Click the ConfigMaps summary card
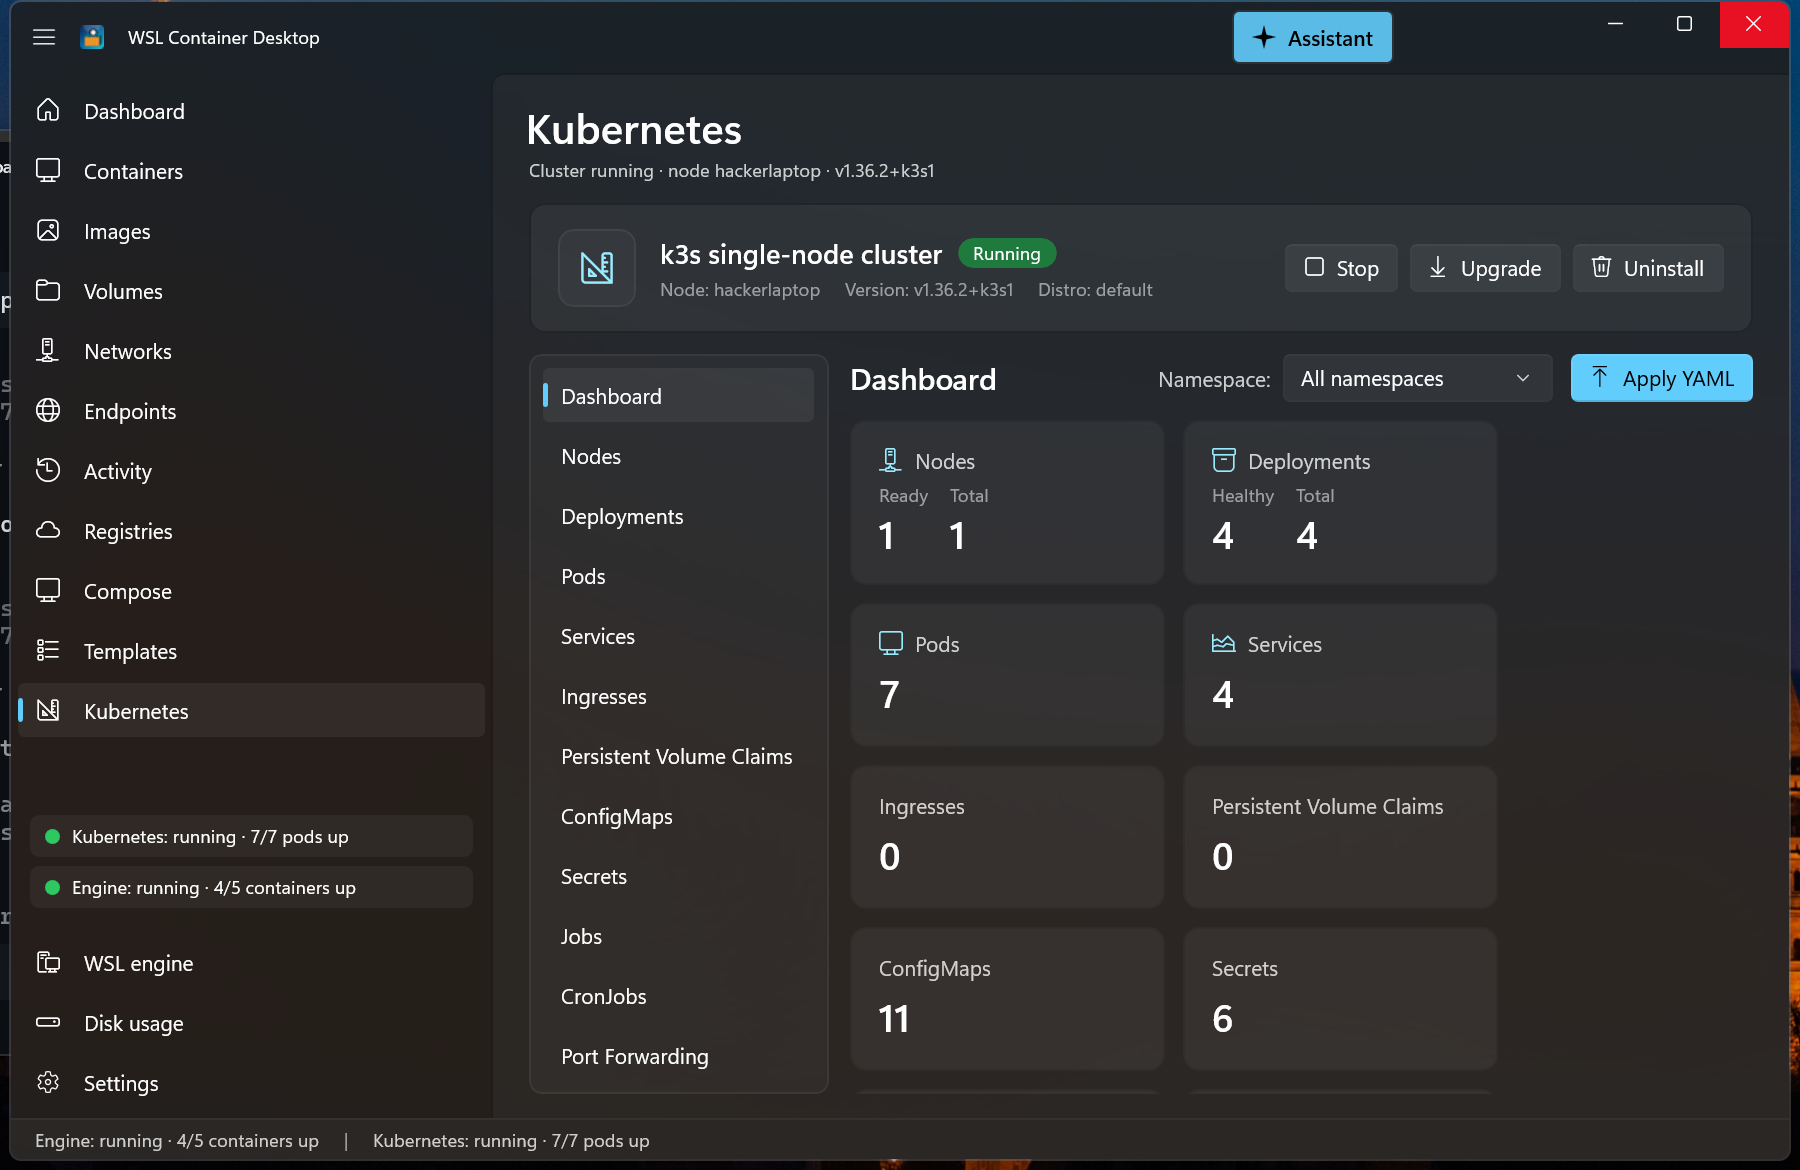 pyautogui.click(x=1007, y=999)
